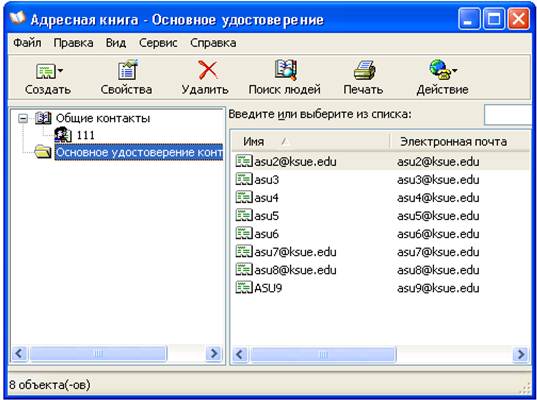Select contact named asu8@ksue.edu

[x=295, y=270]
